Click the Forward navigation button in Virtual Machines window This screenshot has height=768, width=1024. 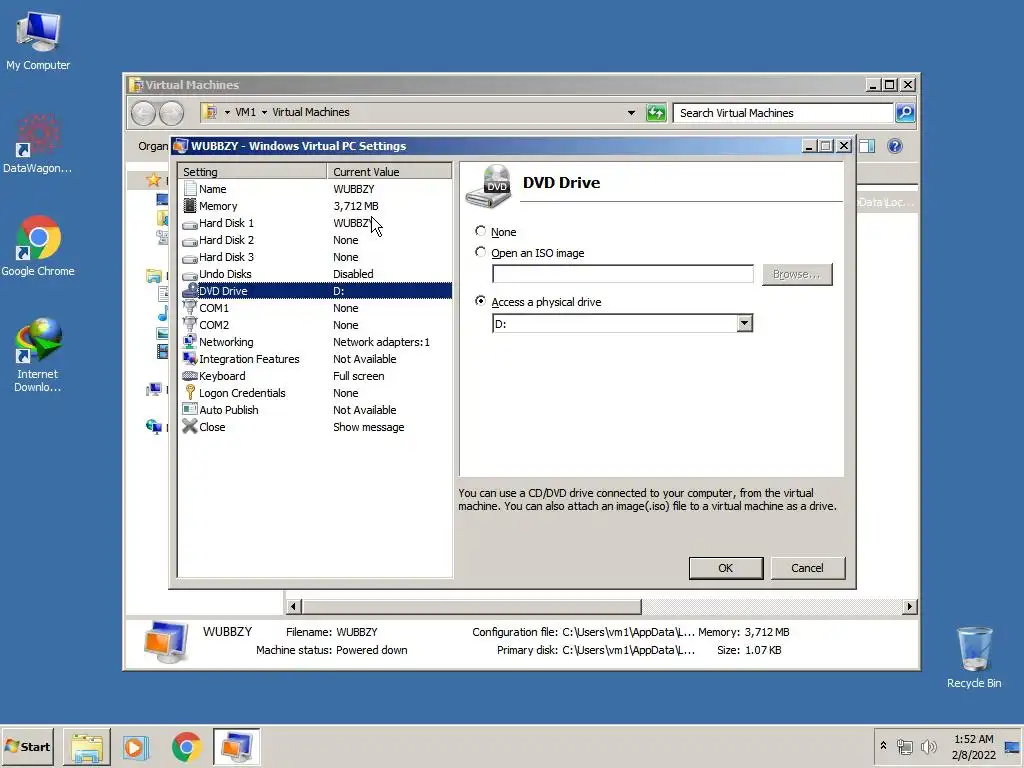[172, 113]
